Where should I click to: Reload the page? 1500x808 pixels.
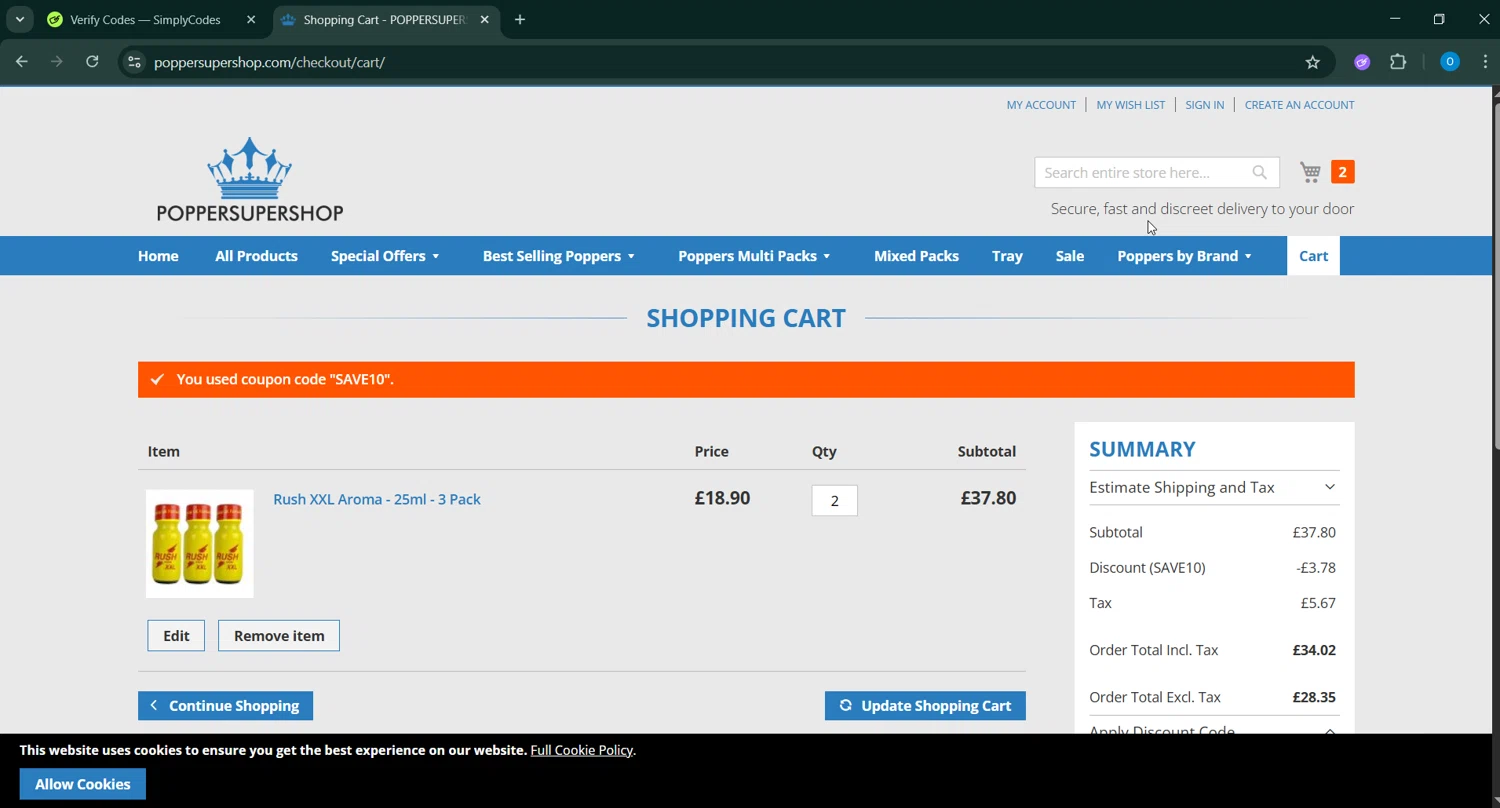coord(92,62)
